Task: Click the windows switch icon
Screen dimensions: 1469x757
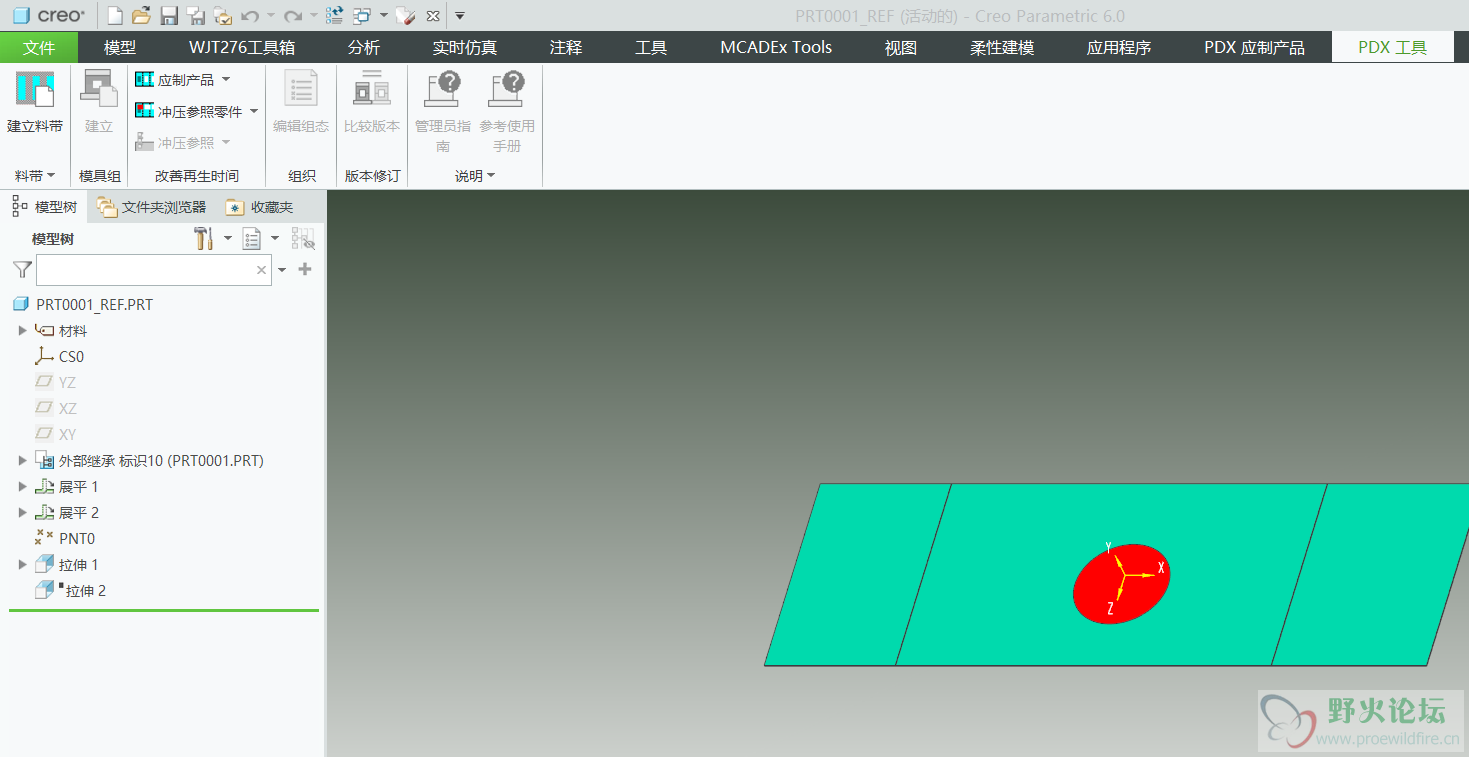Action: tap(361, 16)
